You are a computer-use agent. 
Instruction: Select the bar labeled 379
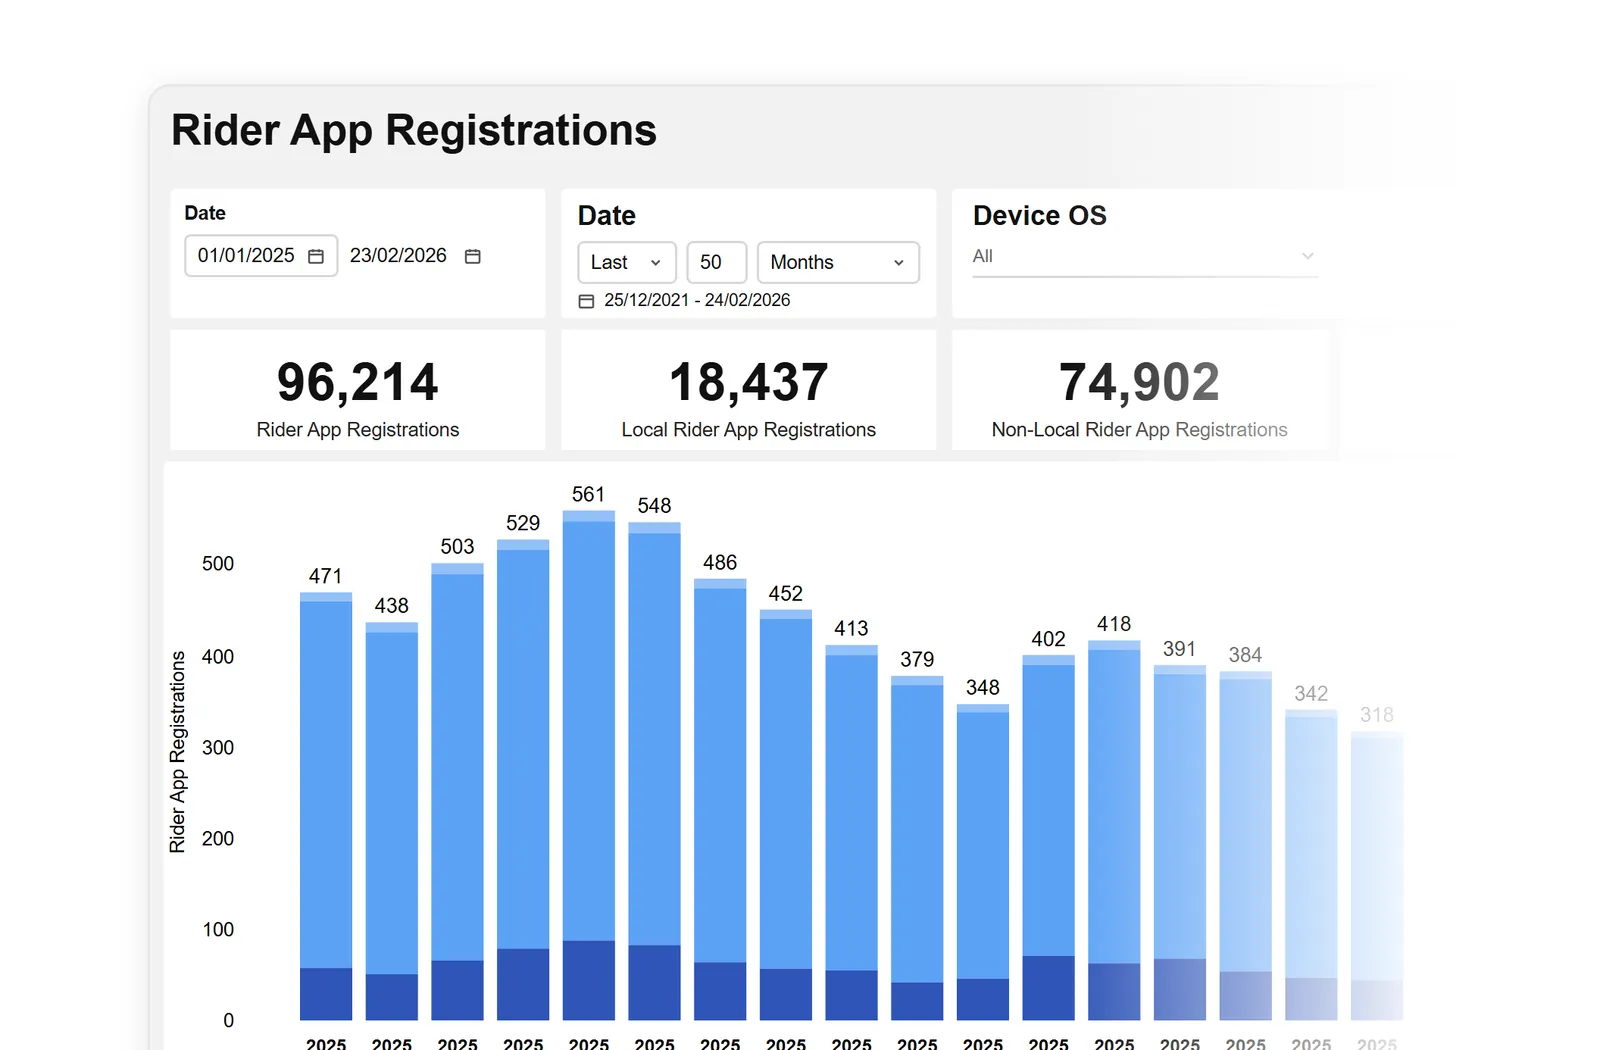click(917, 848)
